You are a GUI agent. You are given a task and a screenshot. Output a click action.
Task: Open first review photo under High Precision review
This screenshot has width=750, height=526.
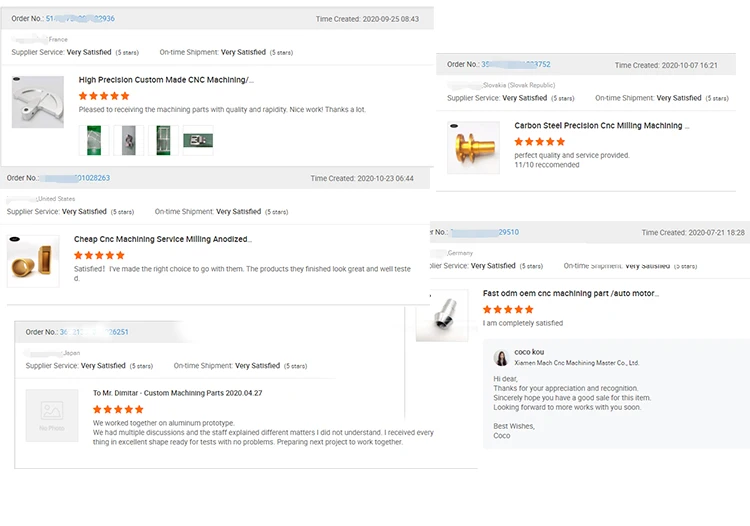(x=94, y=140)
